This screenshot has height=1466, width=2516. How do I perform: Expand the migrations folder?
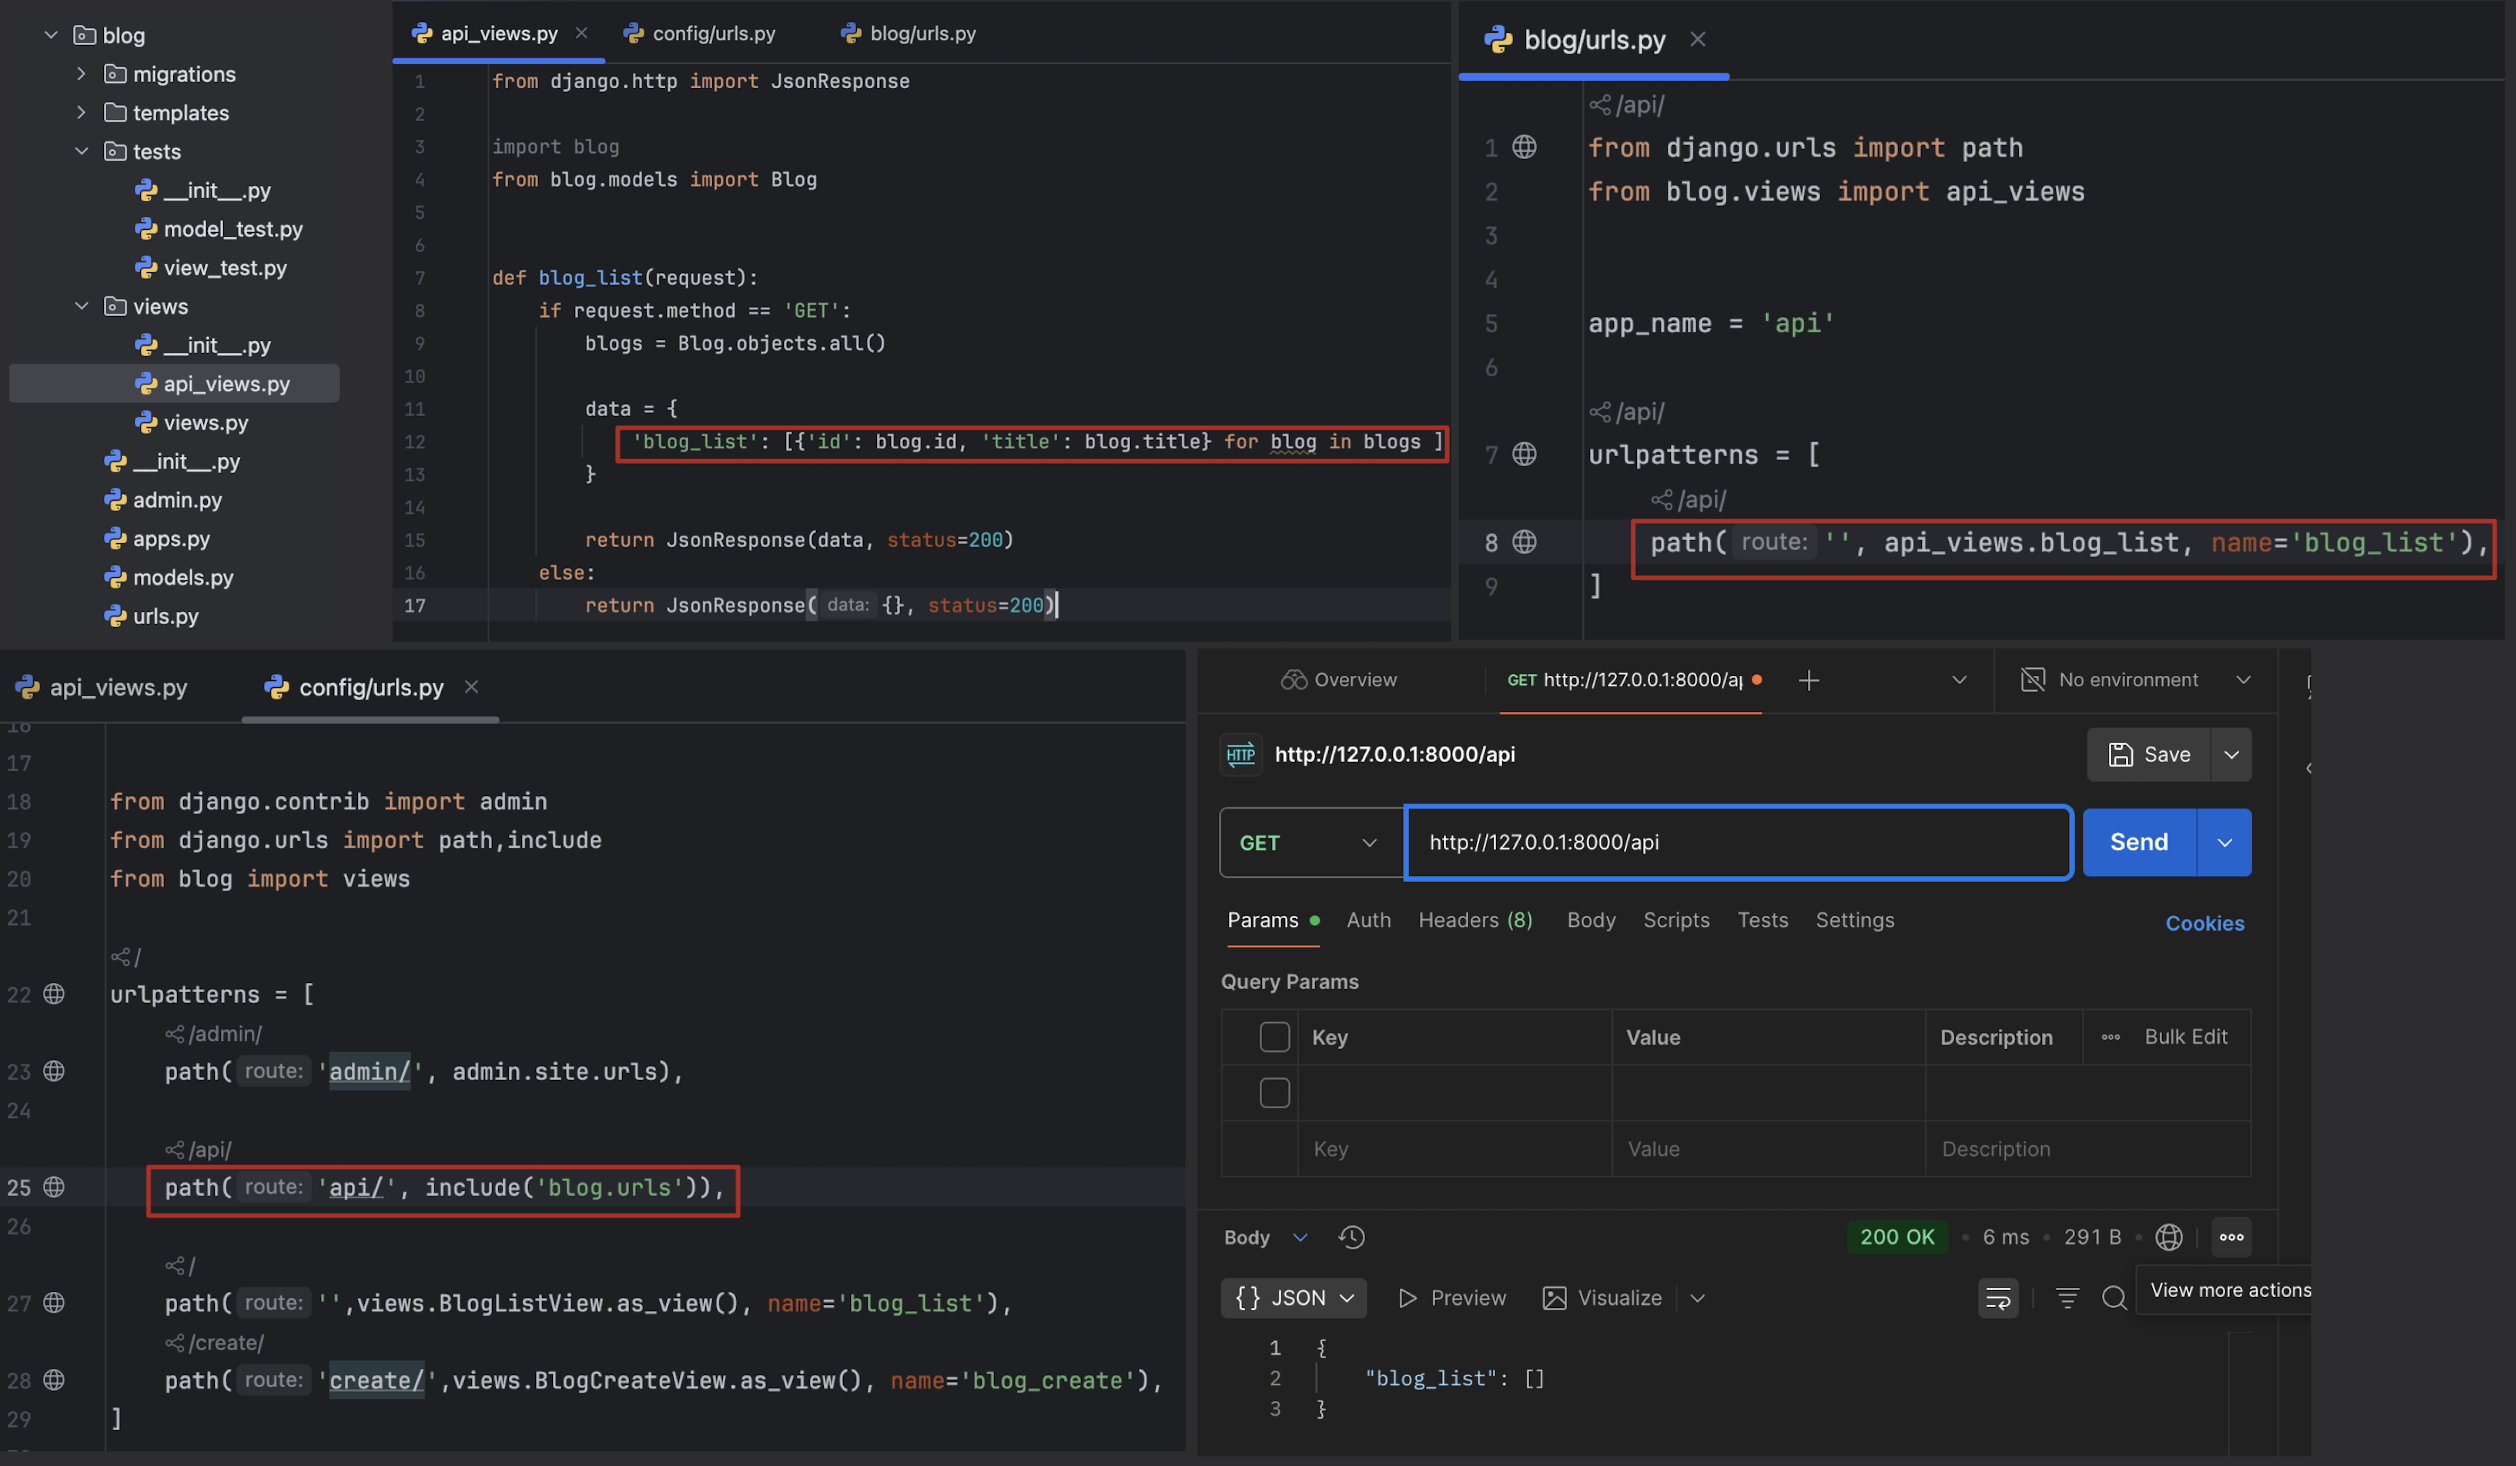(x=82, y=74)
